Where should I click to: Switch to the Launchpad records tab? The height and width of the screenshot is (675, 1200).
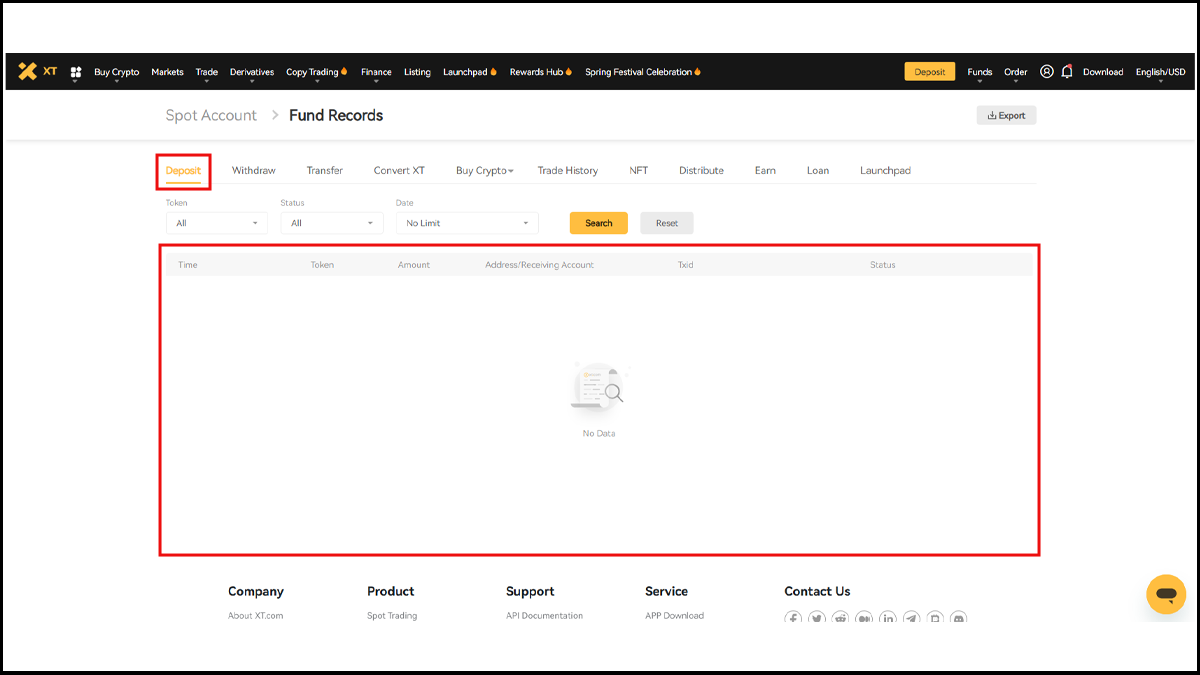885,171
